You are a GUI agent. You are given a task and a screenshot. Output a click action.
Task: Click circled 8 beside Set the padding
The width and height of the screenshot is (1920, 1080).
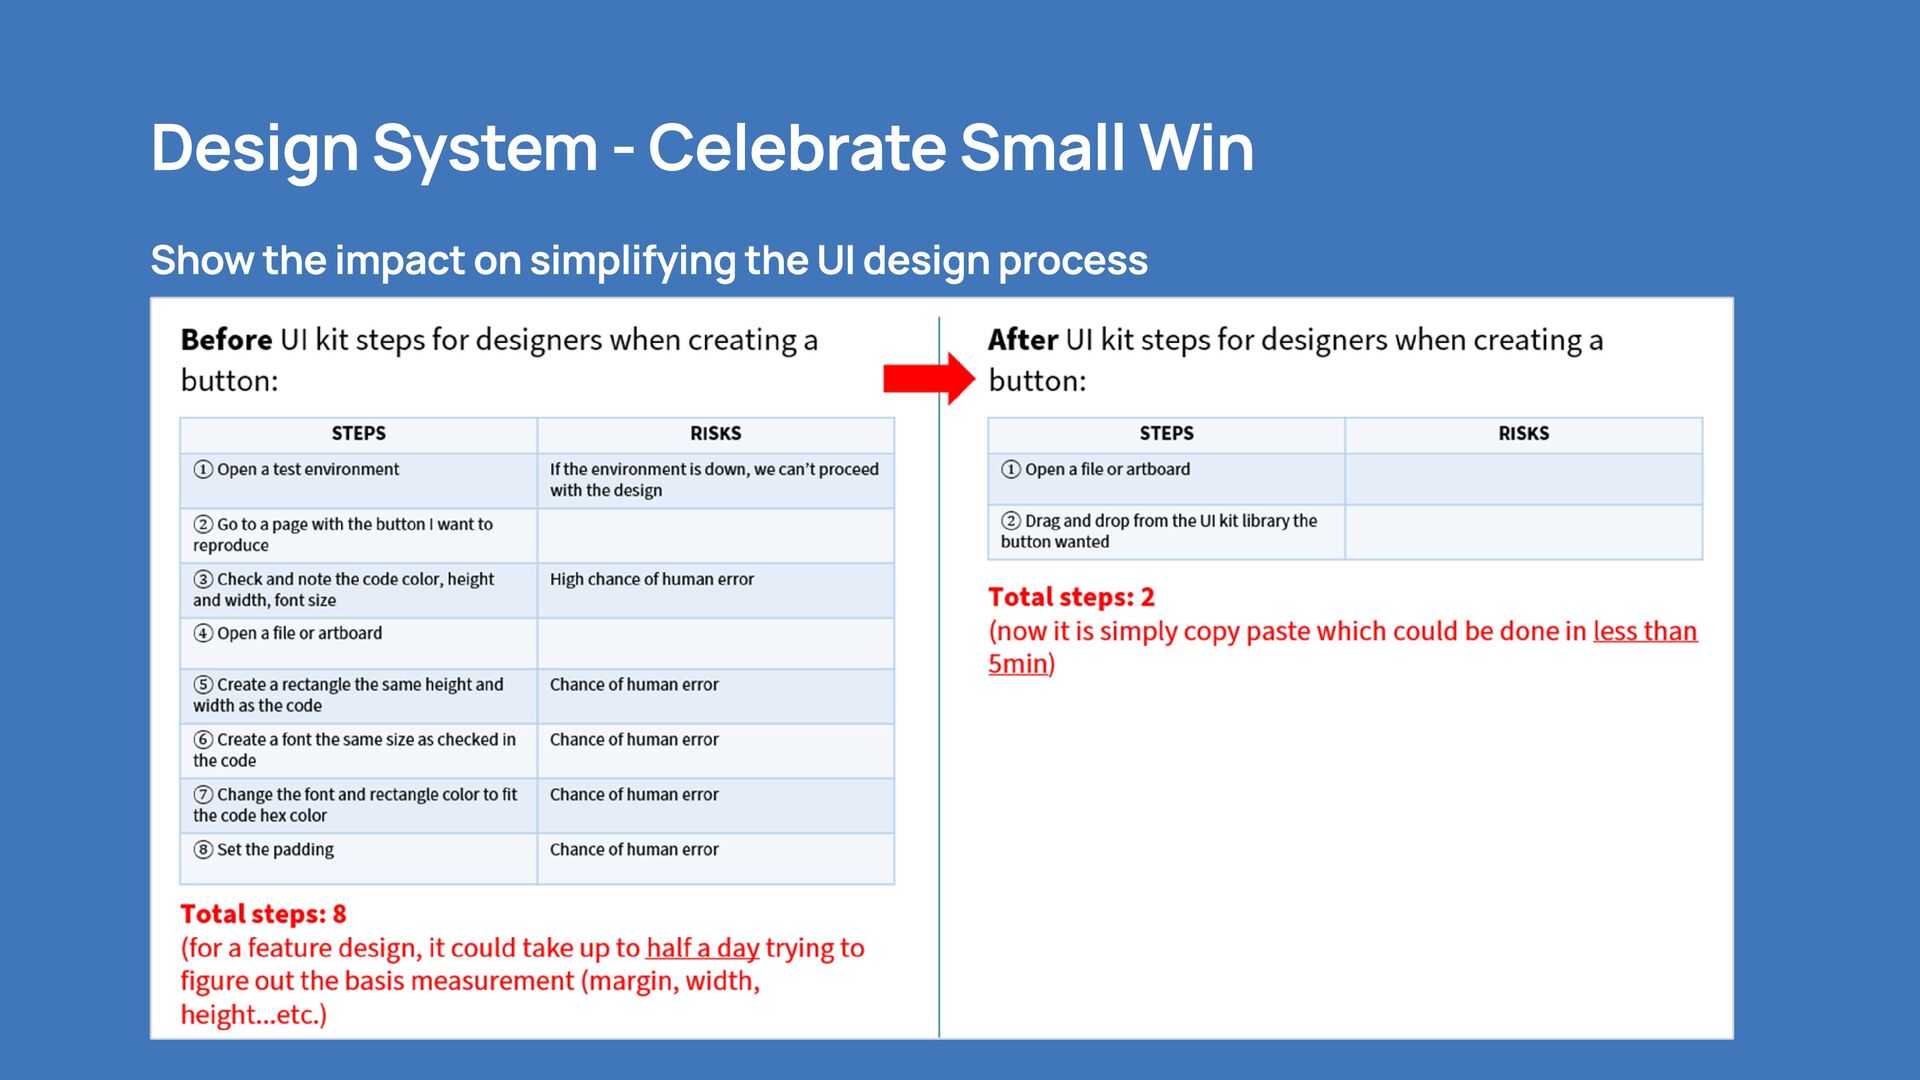(x=203, y=849)
